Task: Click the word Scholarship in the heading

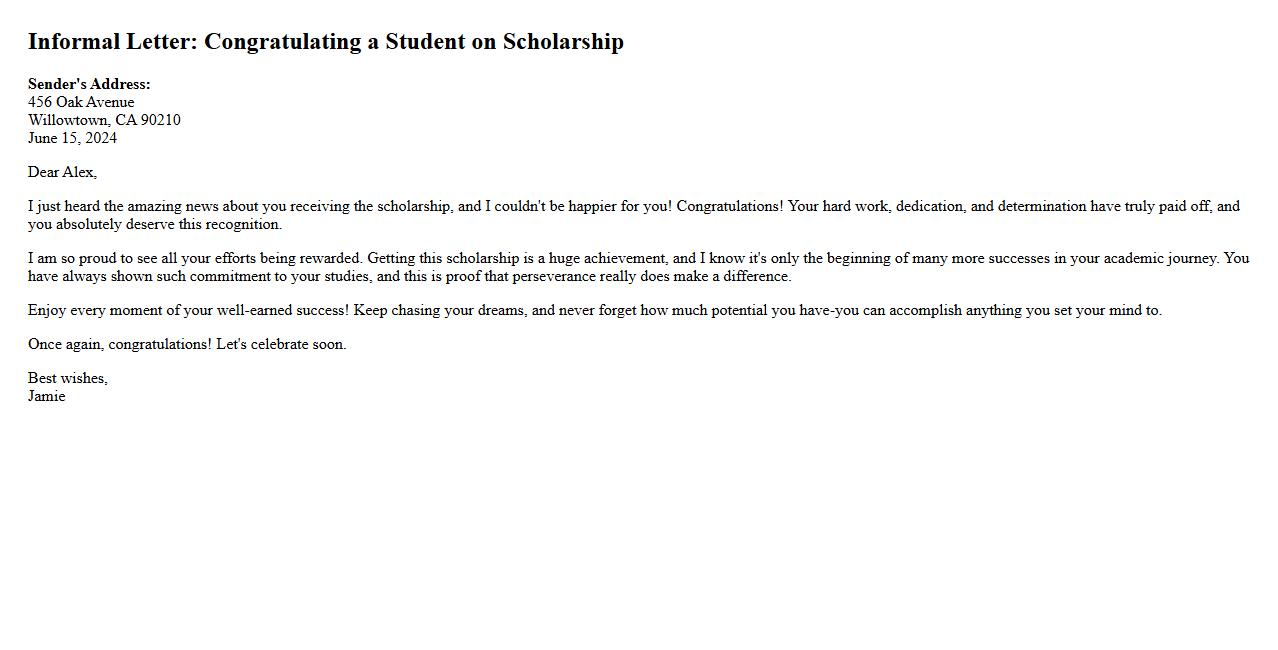Action: pyautogui.click(x=563, y=42)
